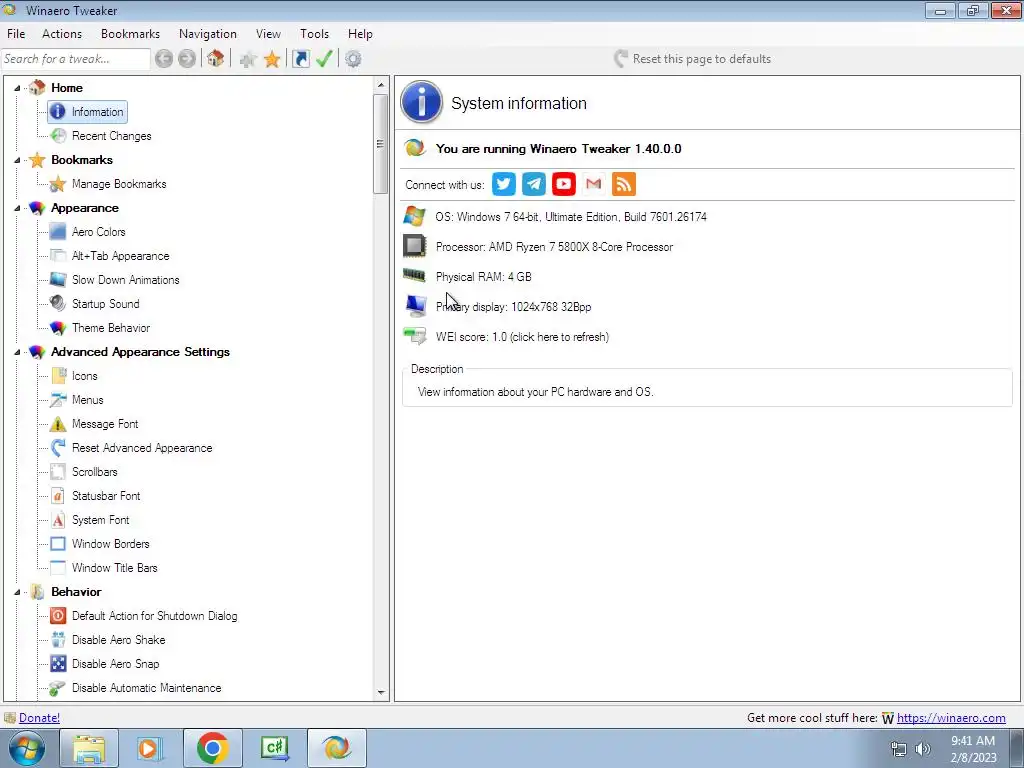The image size is (1024, 768).
Task: Open bookmarks with gold star toolbar icon
Action: 272,59
